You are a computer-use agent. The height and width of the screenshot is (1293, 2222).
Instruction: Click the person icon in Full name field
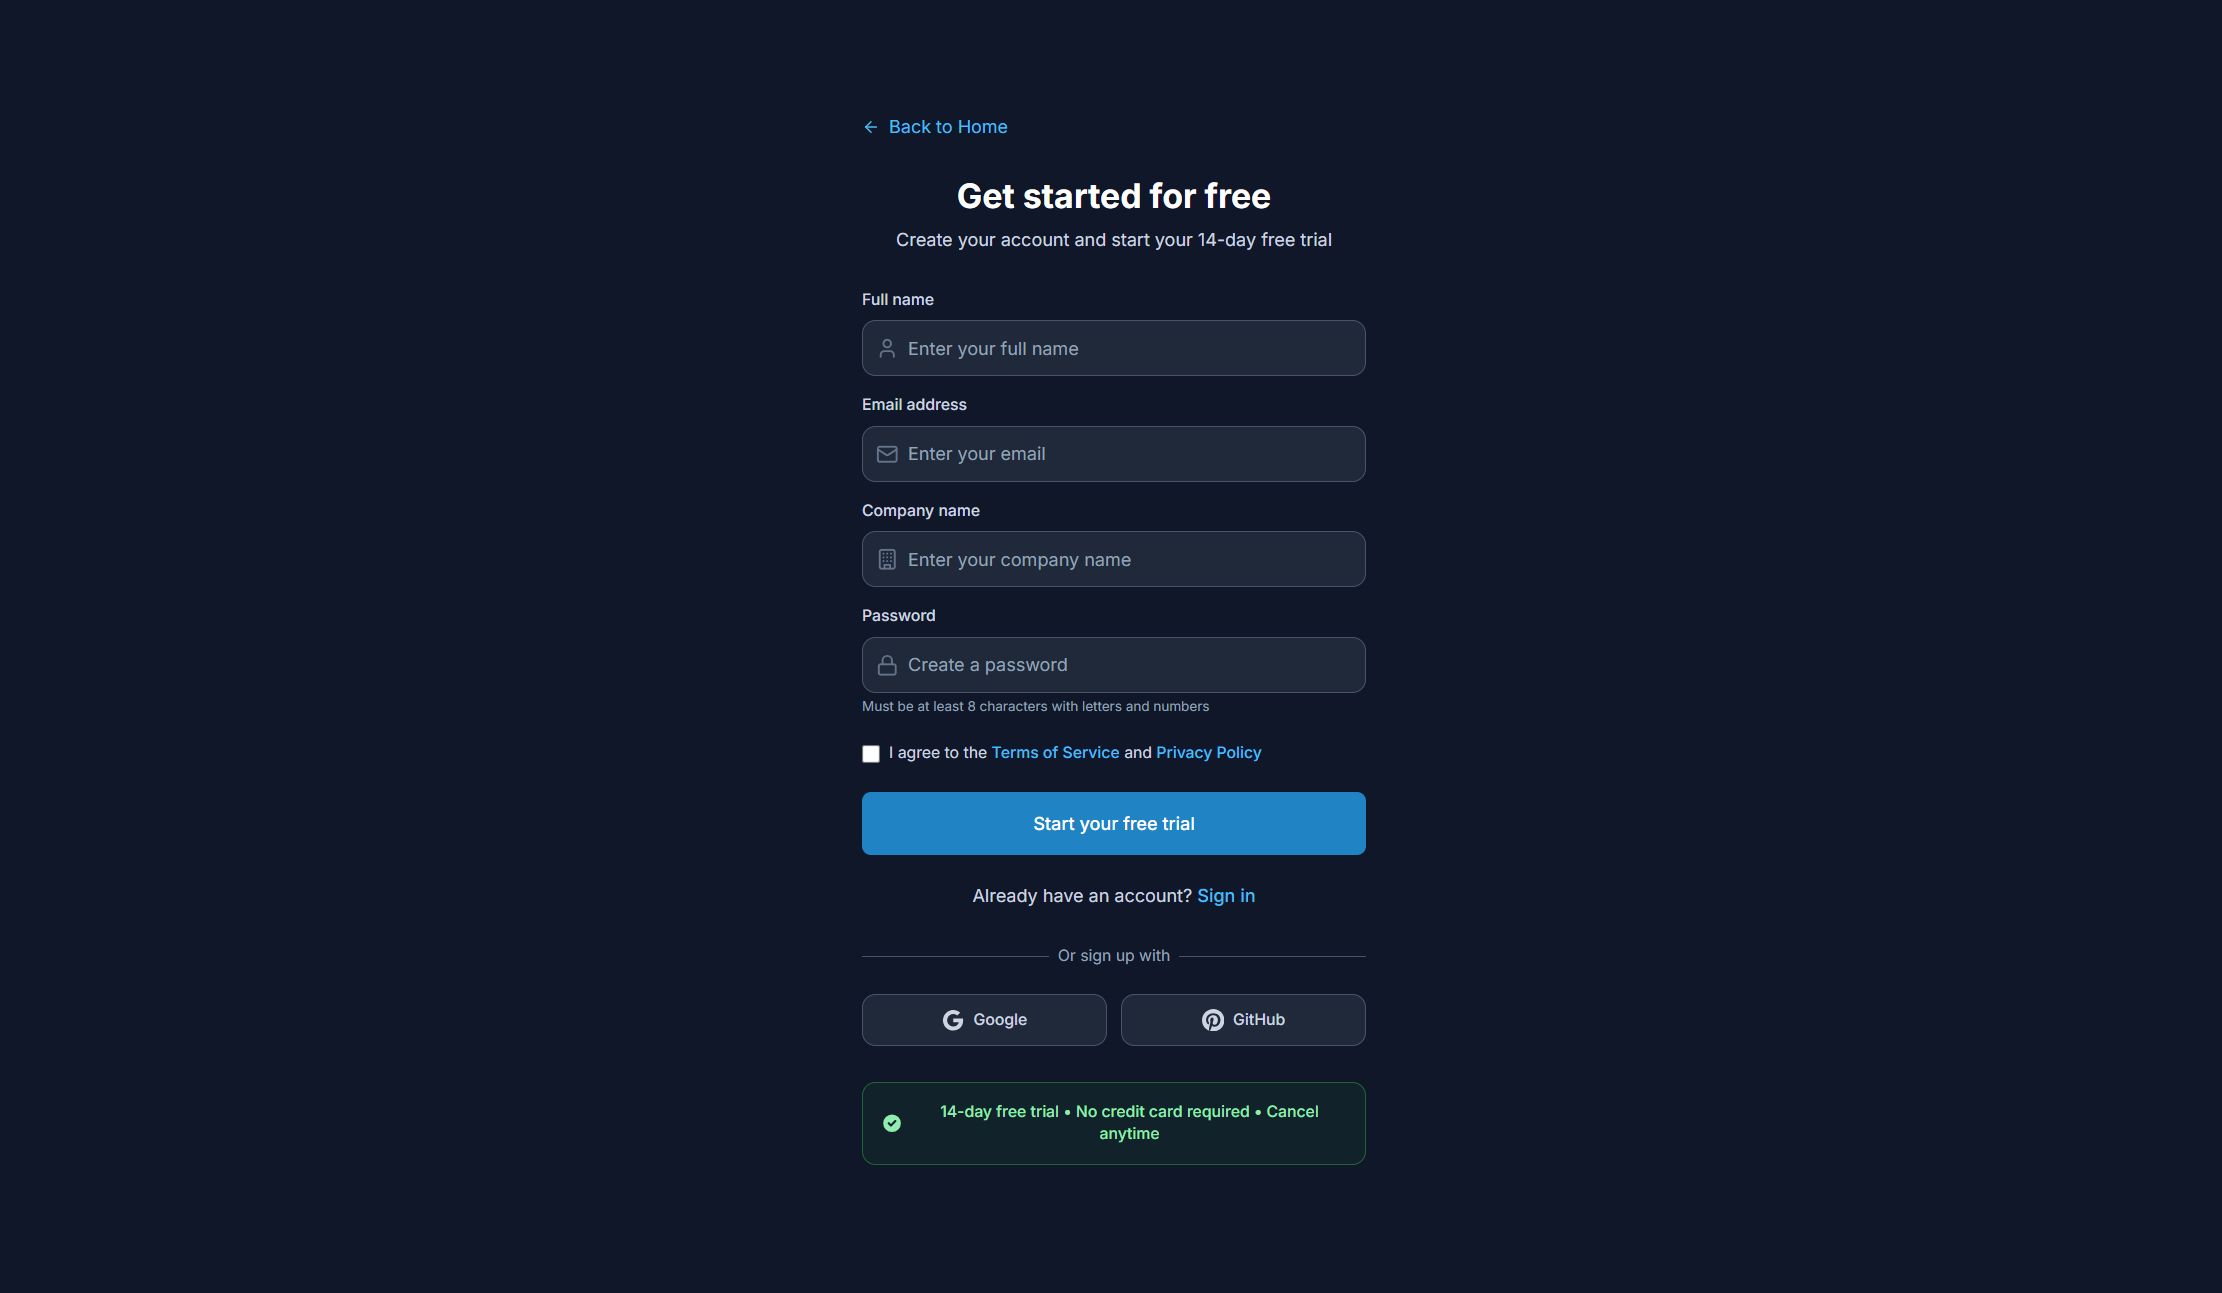[x=887, y=349]
